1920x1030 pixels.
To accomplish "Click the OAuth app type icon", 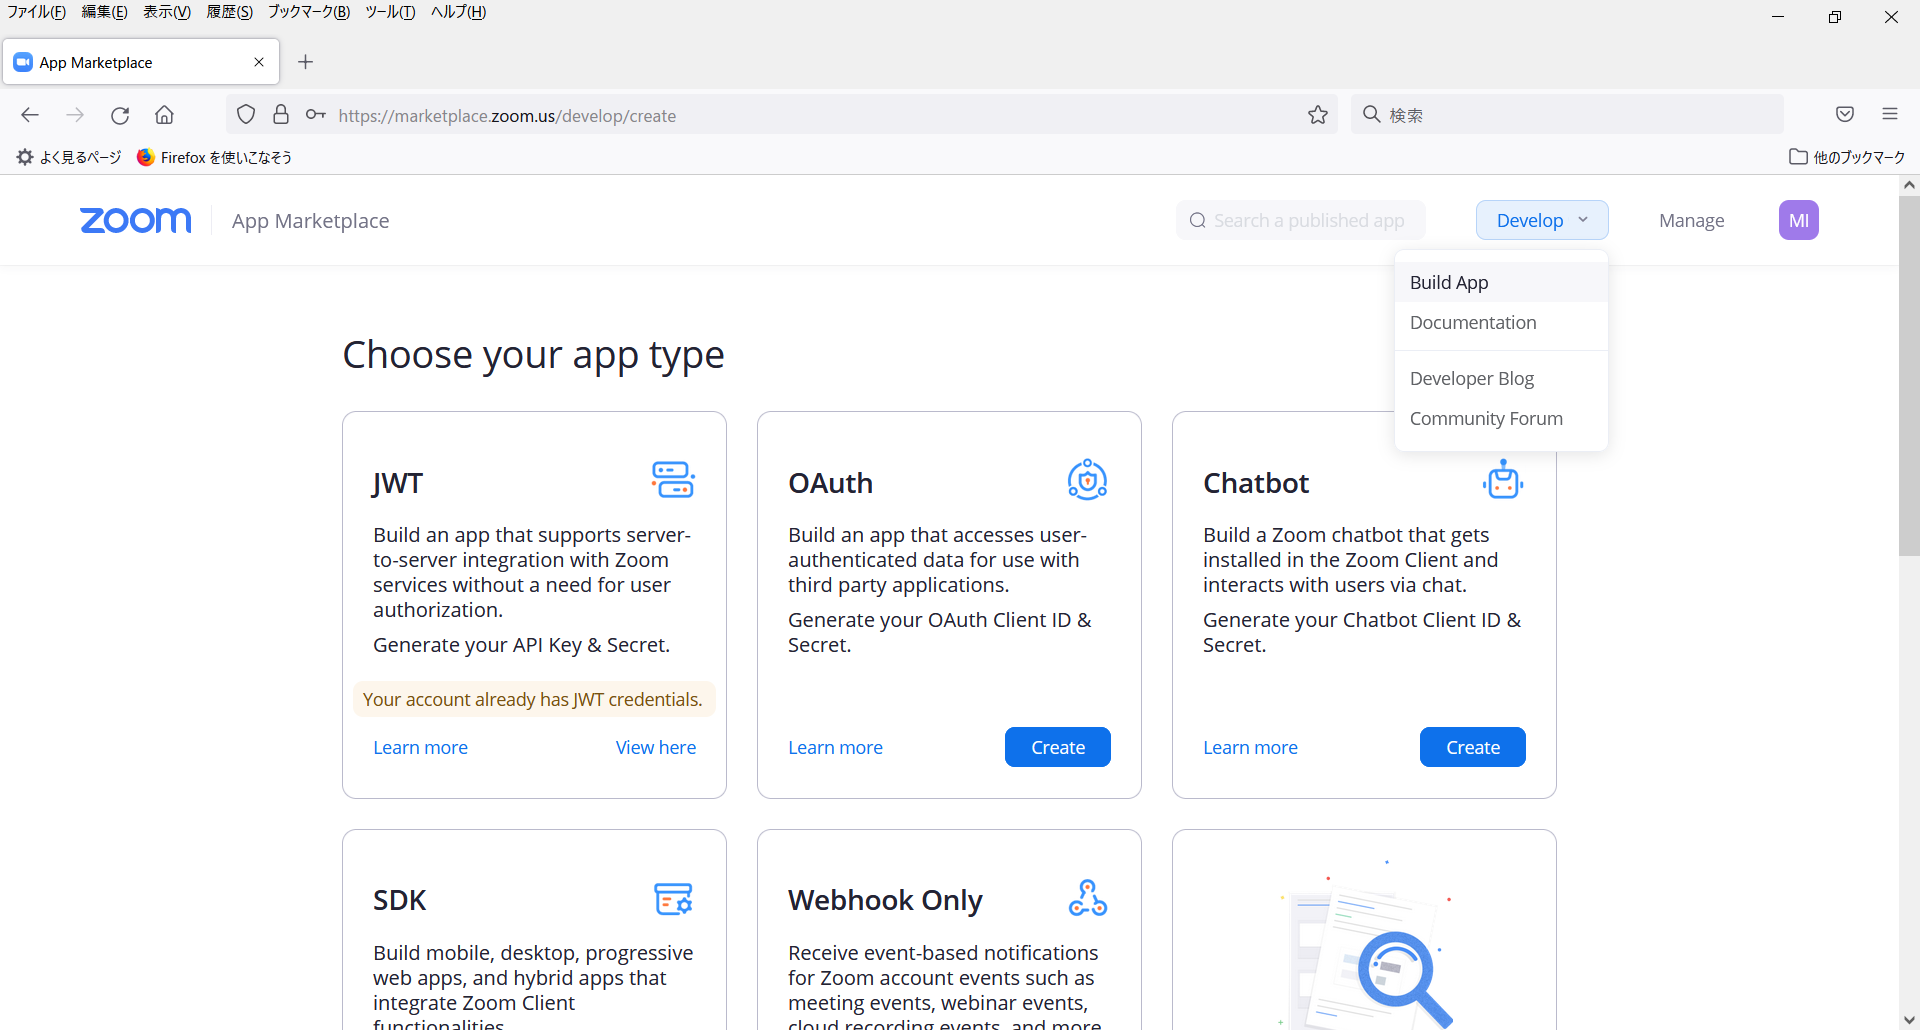I will click(x=1087, y=480).
